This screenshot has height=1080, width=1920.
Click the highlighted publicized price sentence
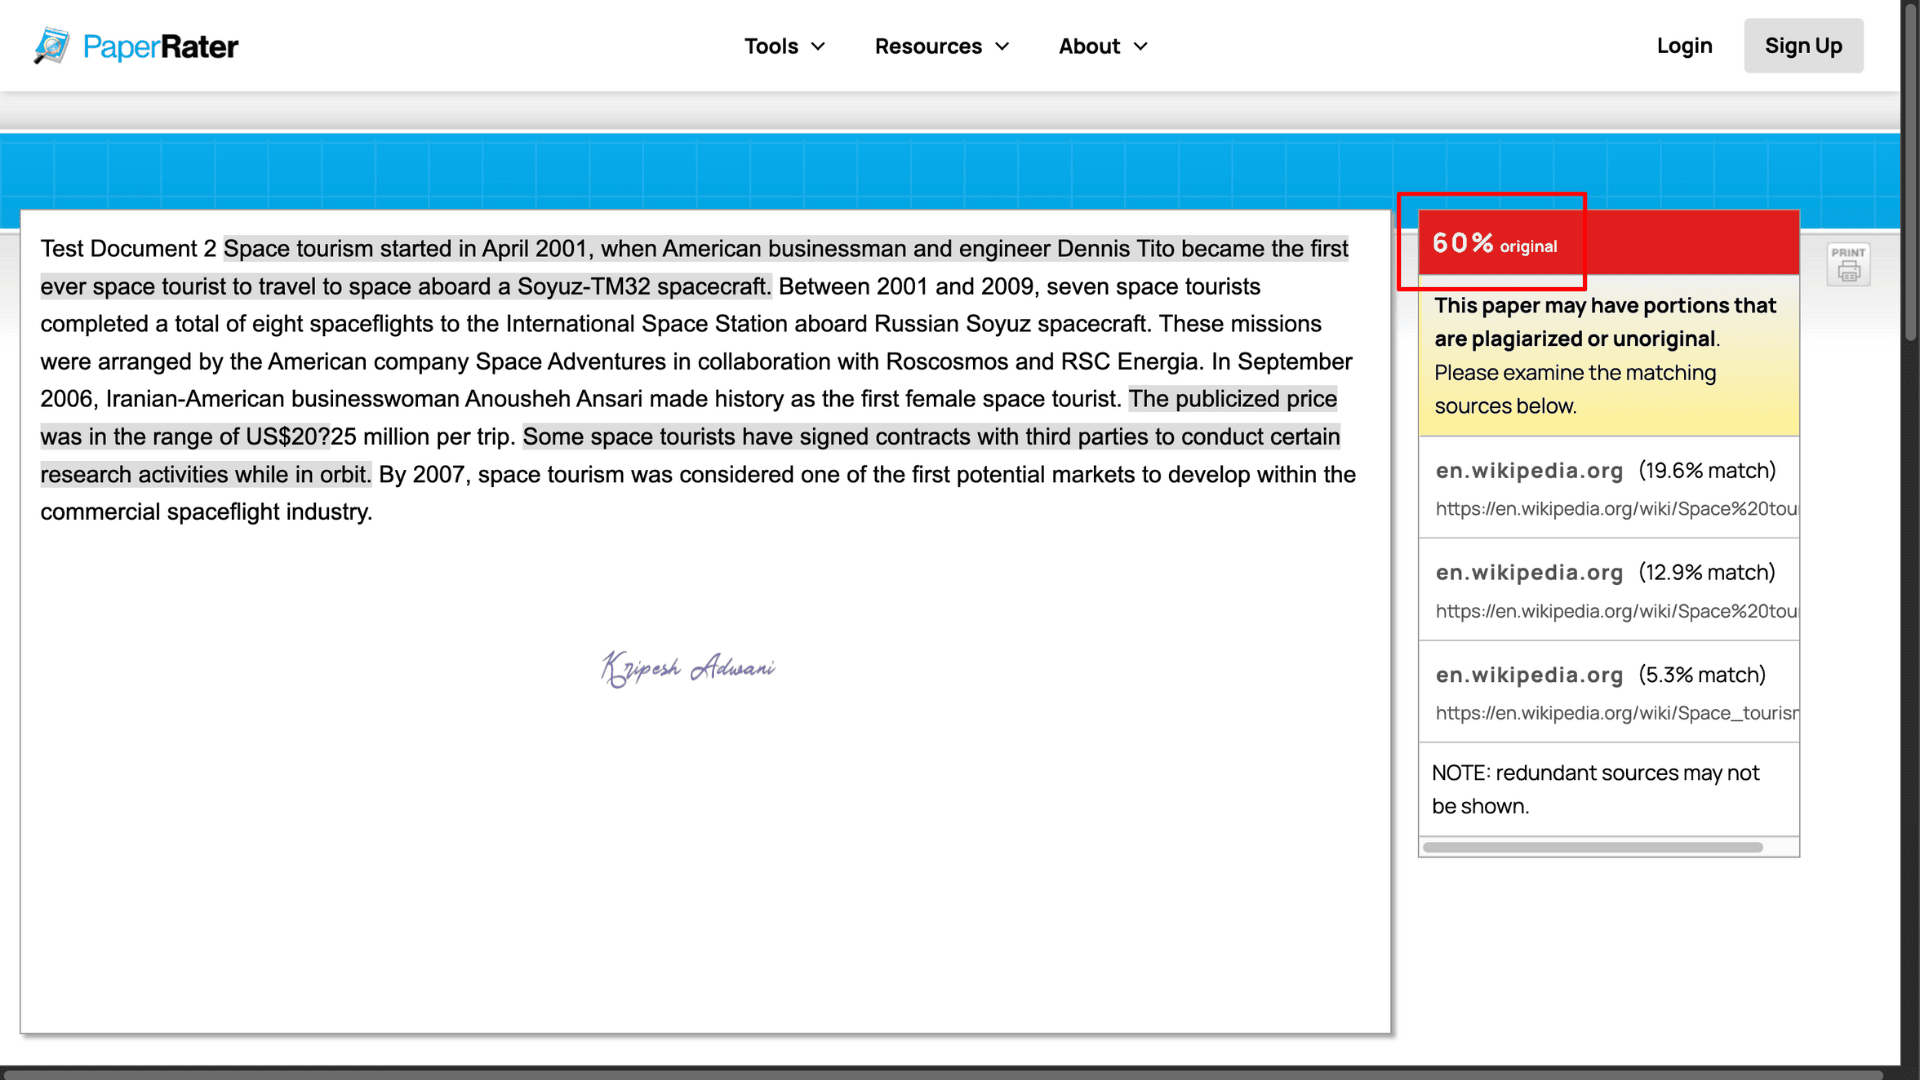point(1232,399)
